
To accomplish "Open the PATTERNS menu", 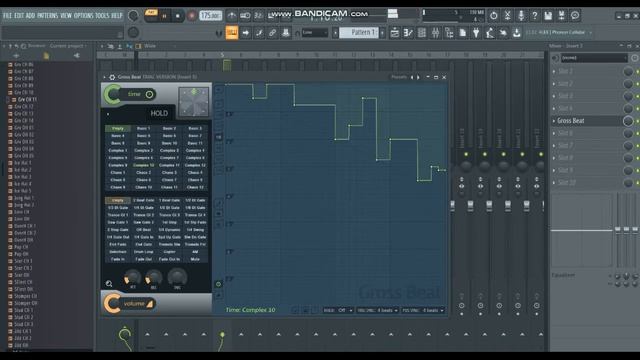I will pyautogui.click(x=47, y=16).
